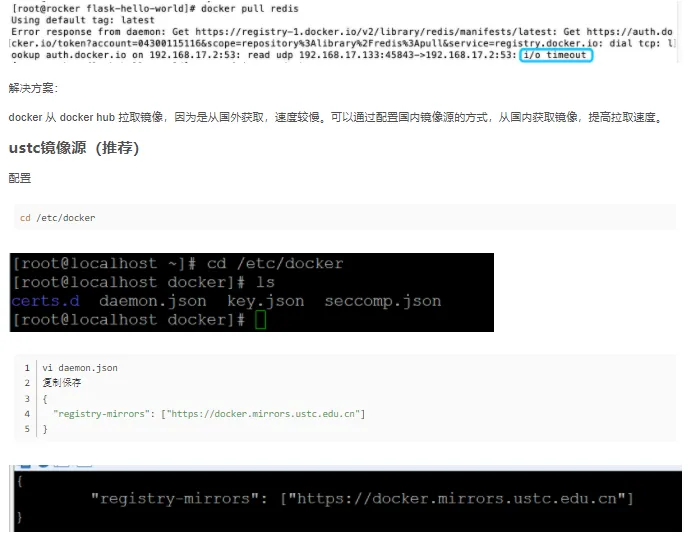Click the docker.mirrors.ustc.edu.cn URL in code block
The image size is (690, 546).
tap(263, 414)
